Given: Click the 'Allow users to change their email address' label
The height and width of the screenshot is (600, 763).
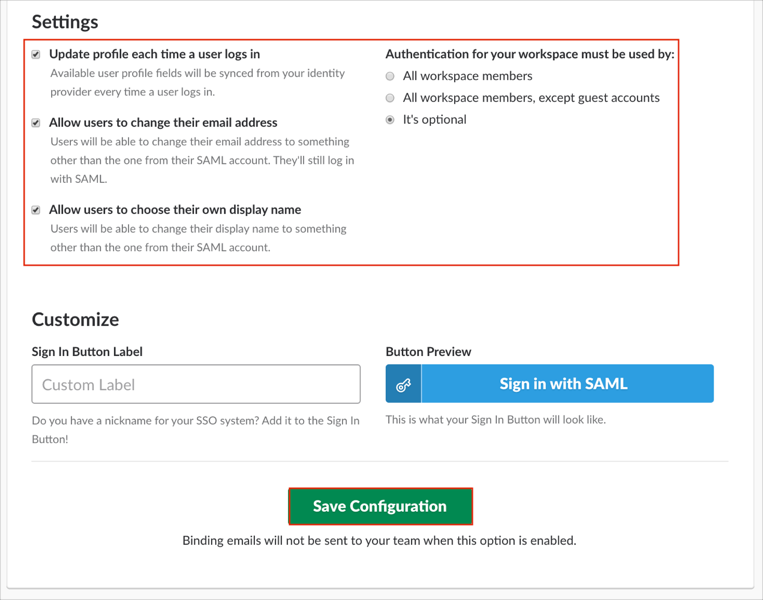Looking at the screenshot, I should 163,123.
